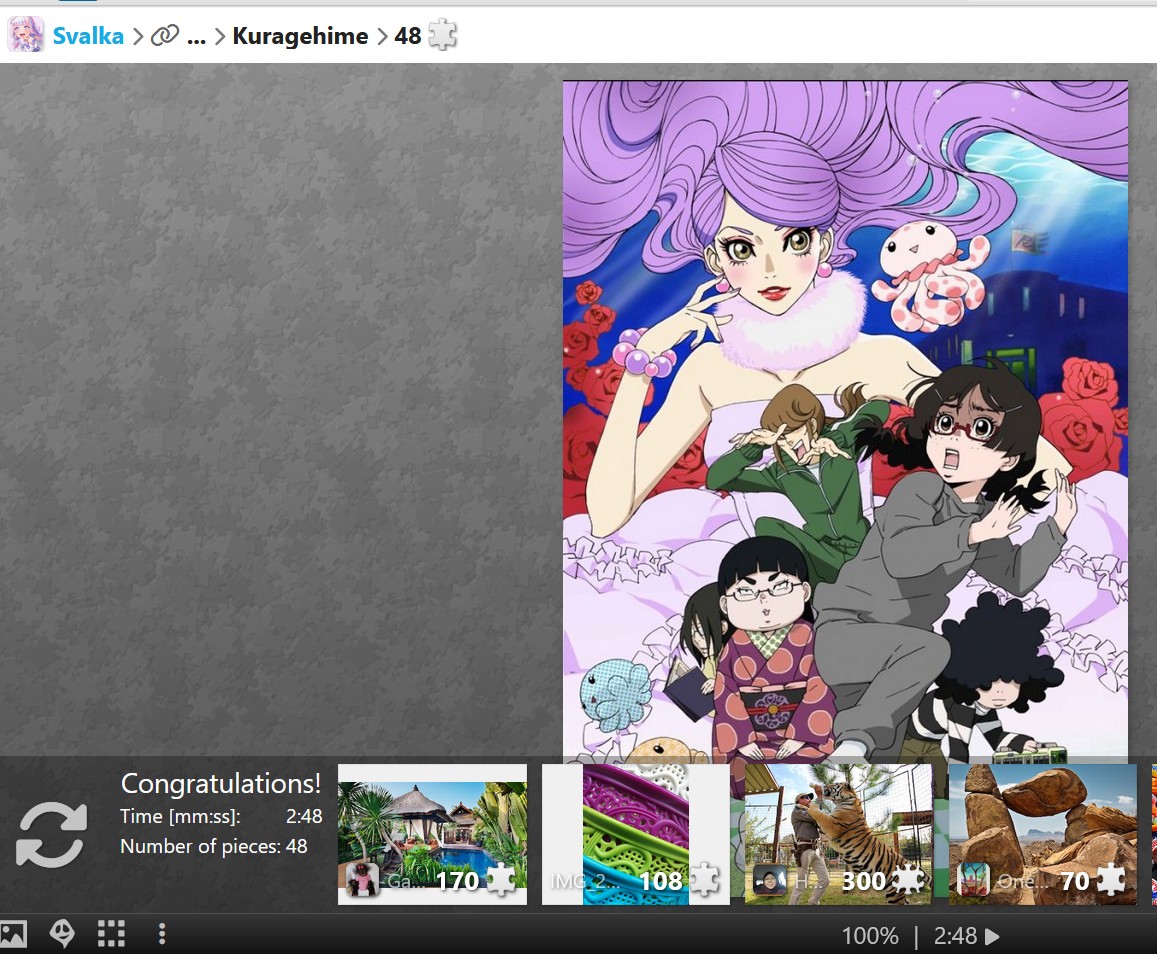The width and height of the screenshot is (1157, 958).
Task: Arrange pieces with the grid icon
Action: [x=111, y=934]
